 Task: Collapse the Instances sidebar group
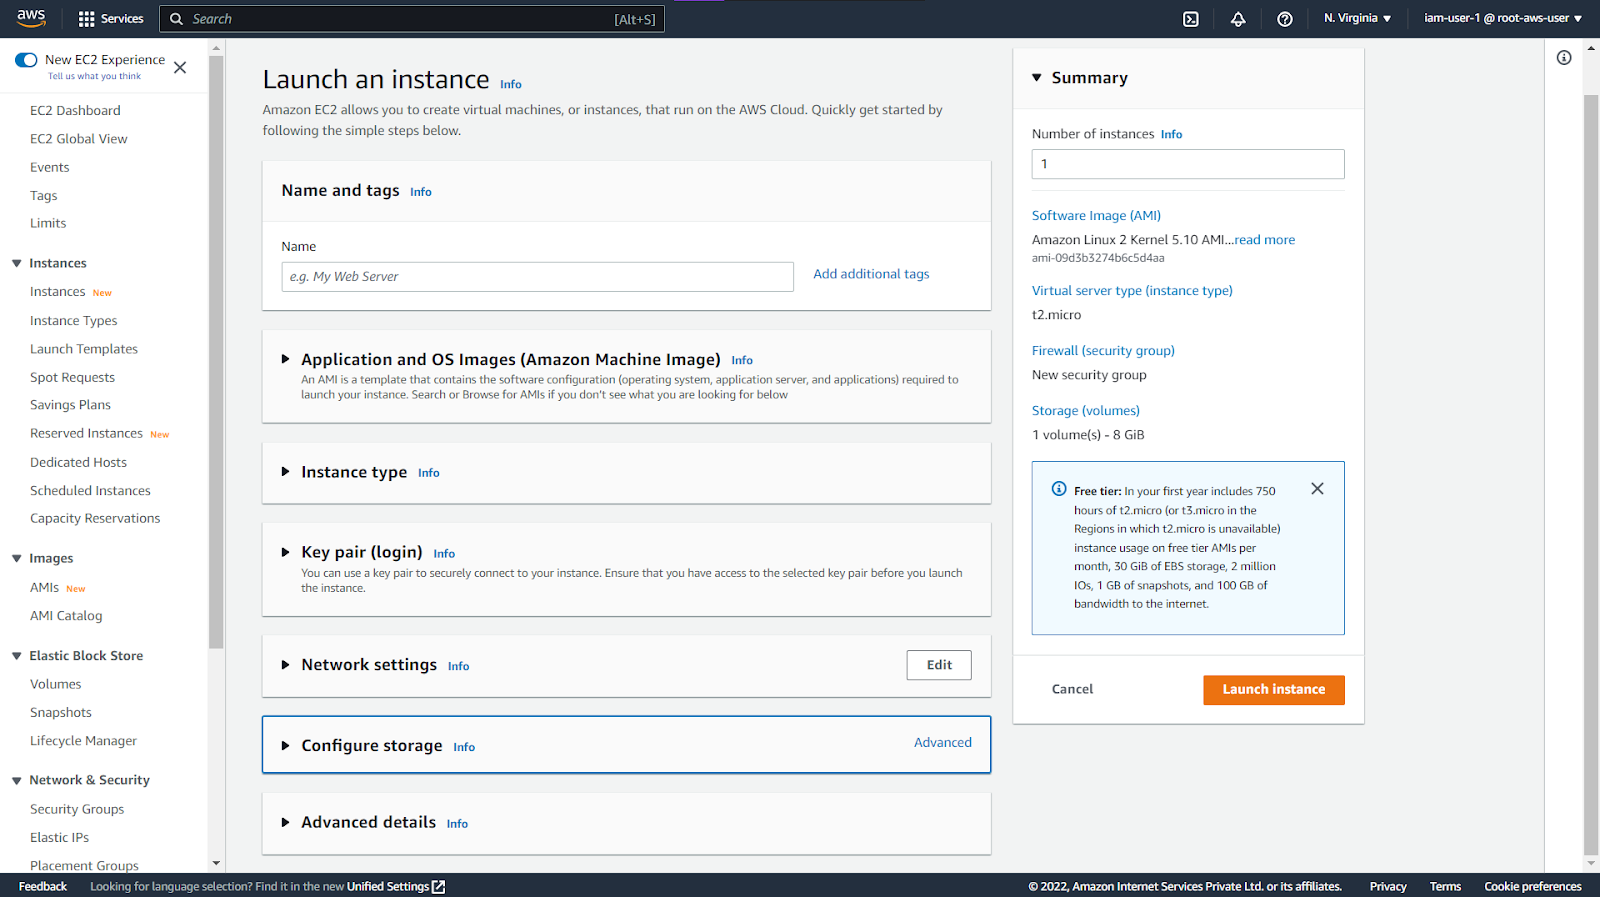pyautogui.click(x=17, y=264)
